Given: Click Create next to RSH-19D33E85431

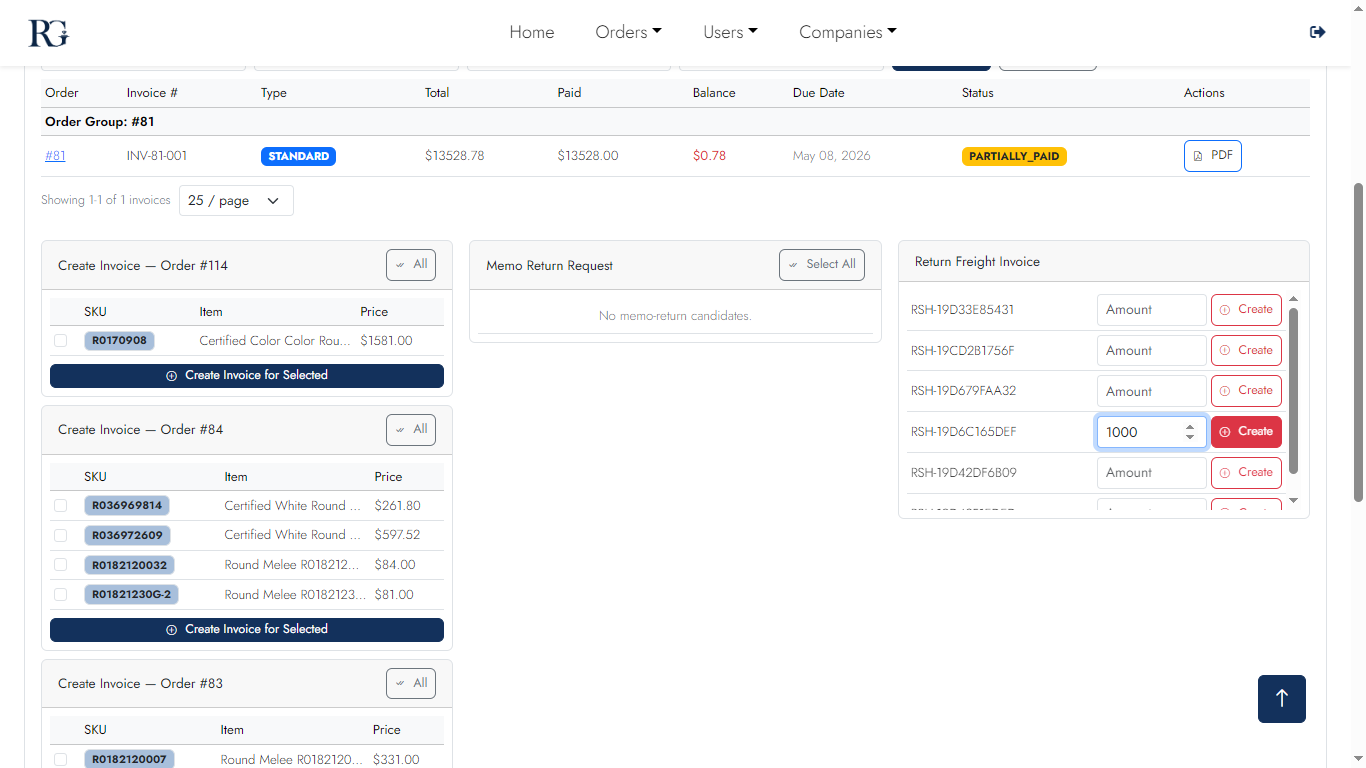Looking at the screenshot, I should (x=1246, y=309).
